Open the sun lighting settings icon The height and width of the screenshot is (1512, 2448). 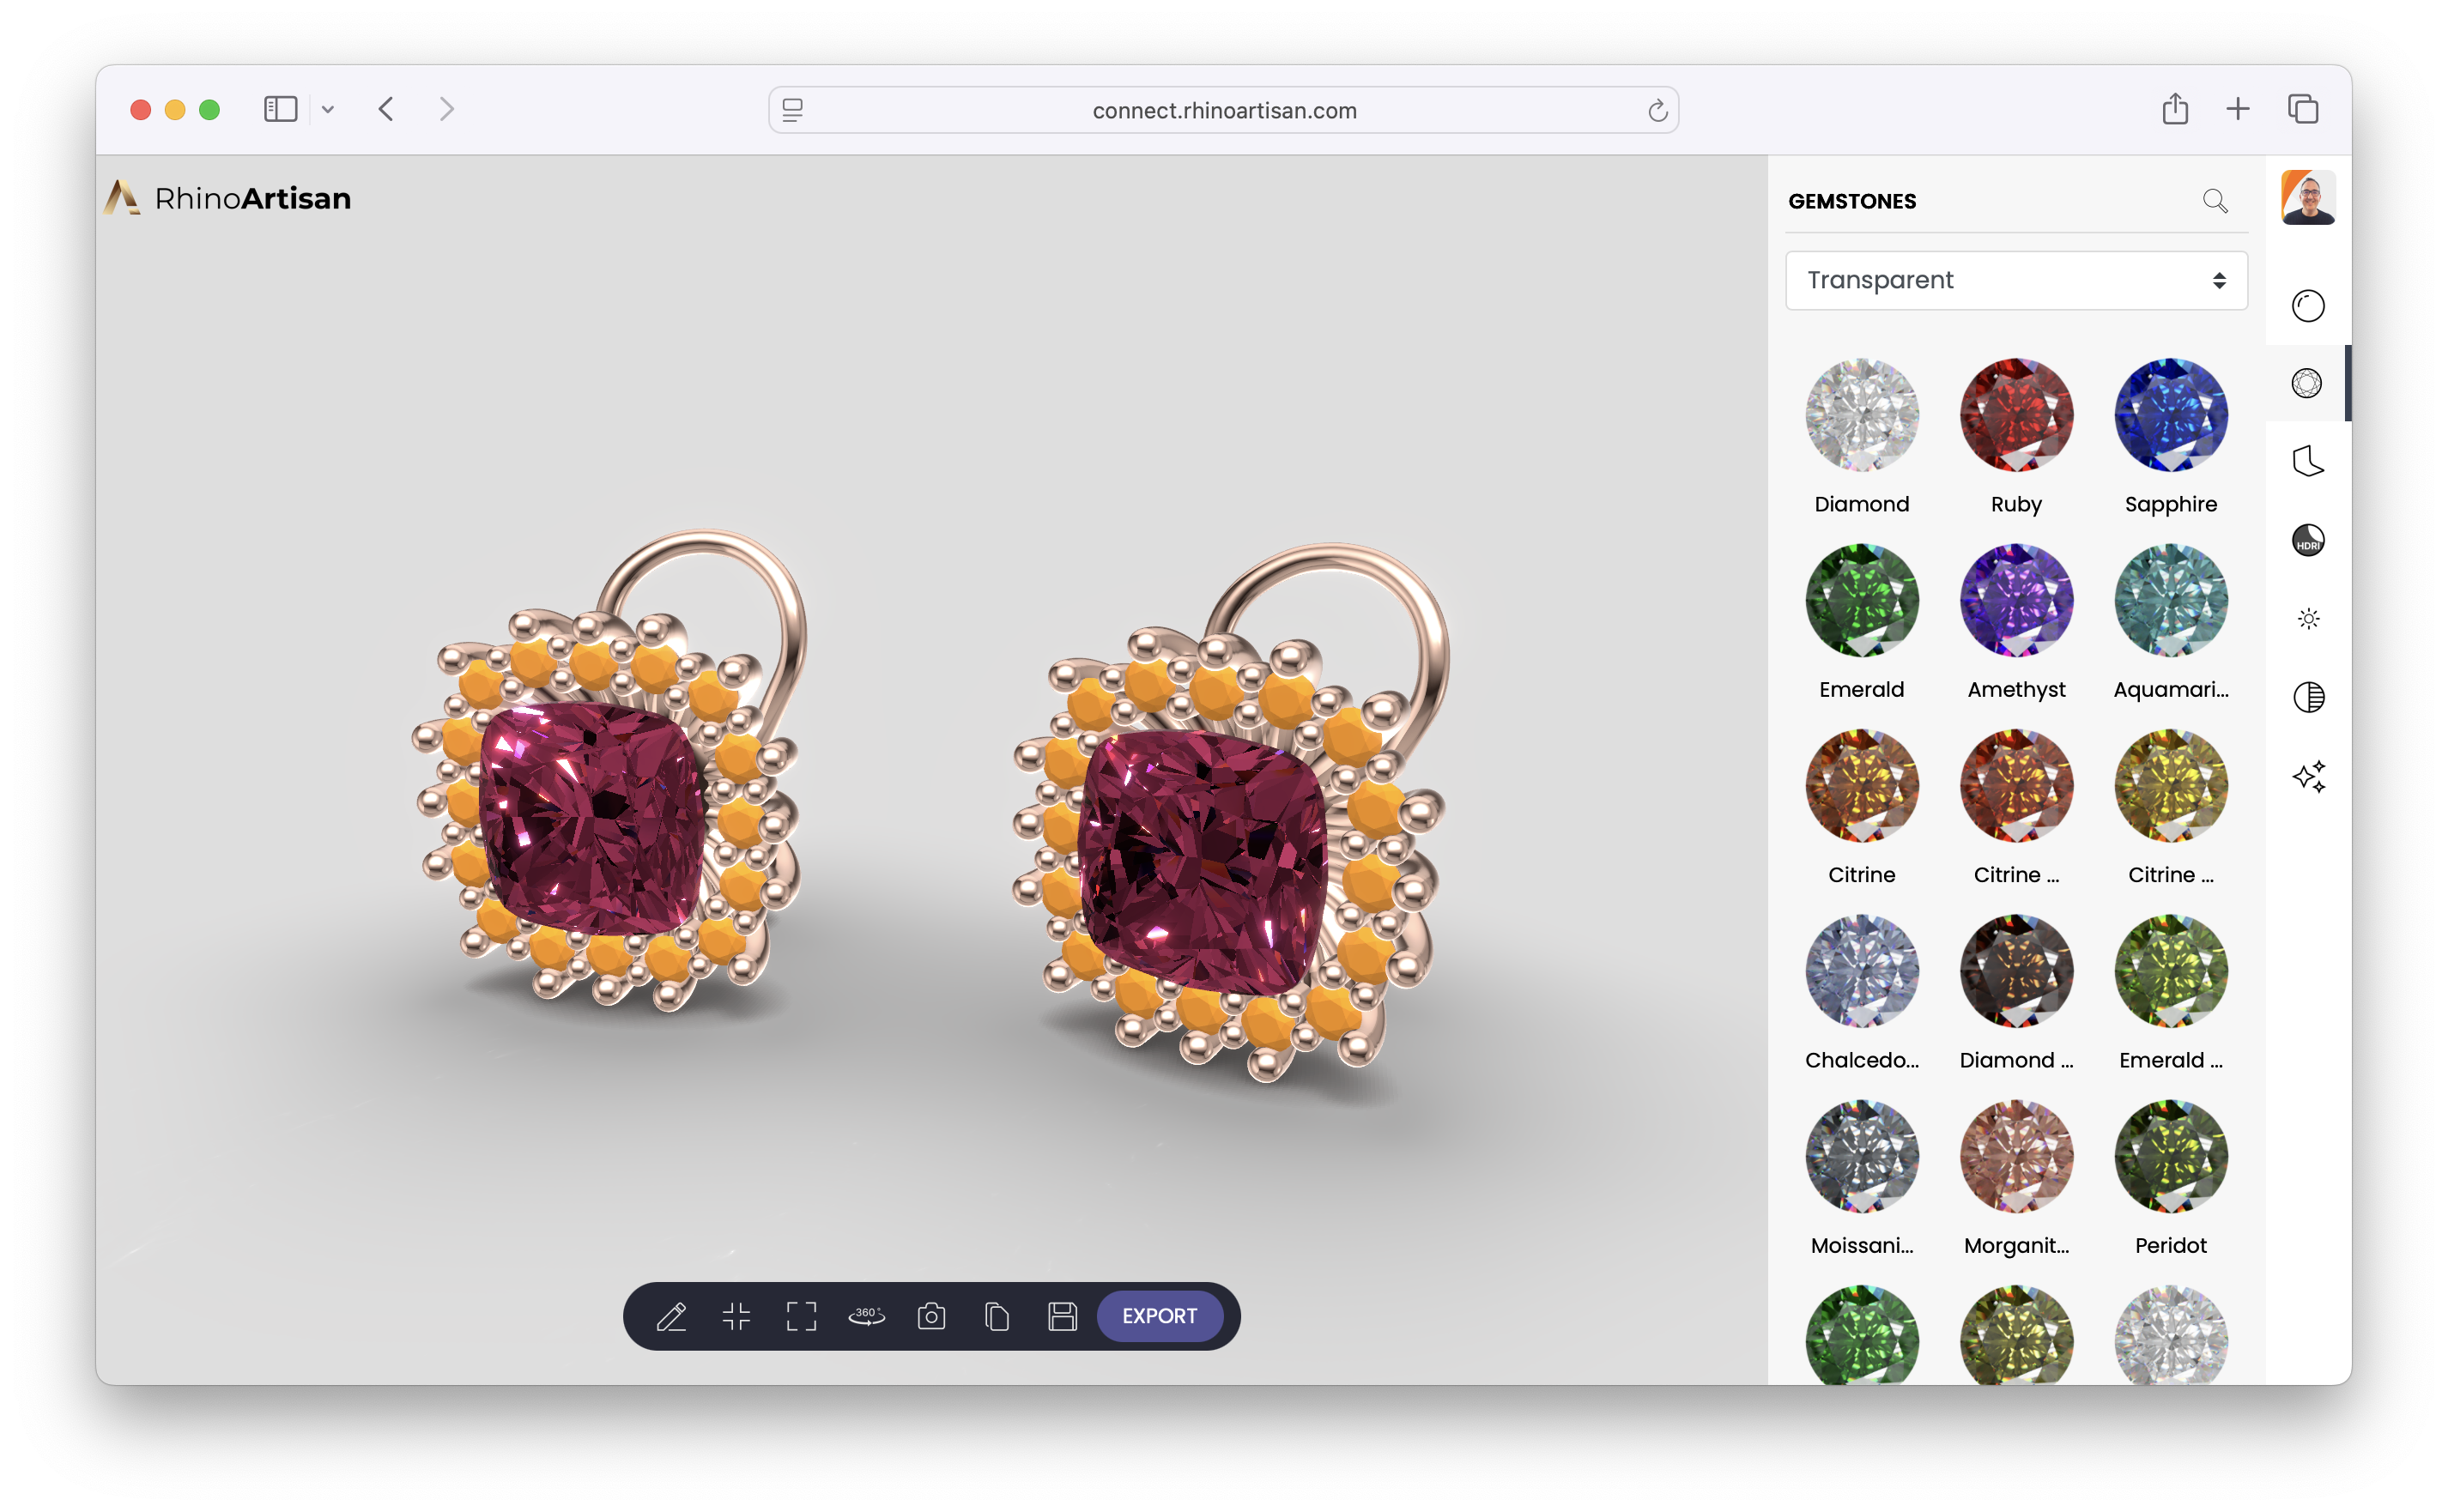pos(2307,618)
